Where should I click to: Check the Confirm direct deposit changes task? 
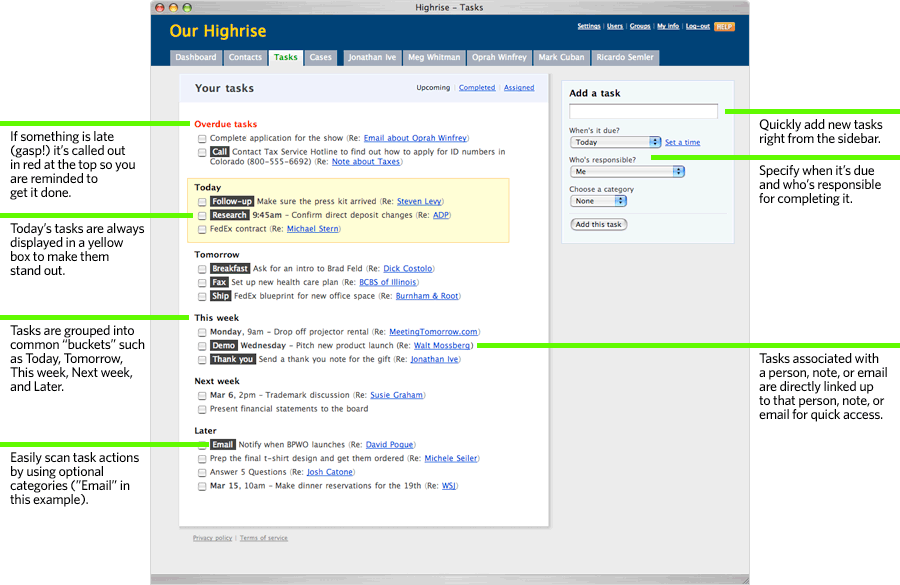[x=202, y=216]
